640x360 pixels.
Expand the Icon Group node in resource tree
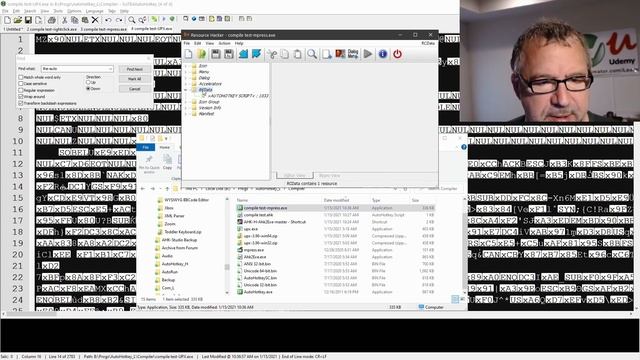coord(186,102)
